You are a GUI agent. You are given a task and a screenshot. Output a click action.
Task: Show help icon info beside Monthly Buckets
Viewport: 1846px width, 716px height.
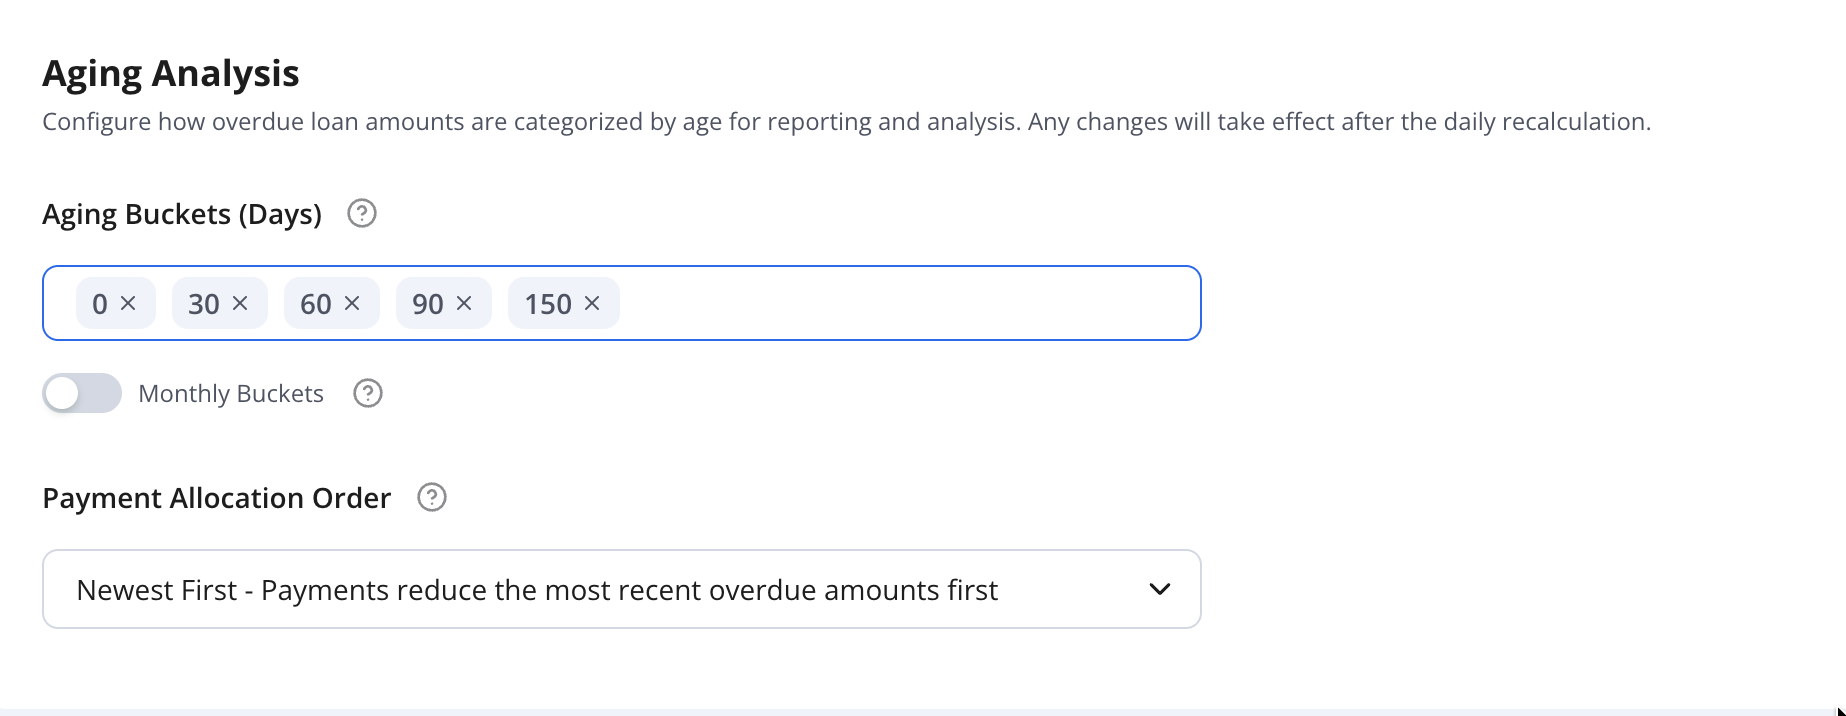(368, 394)
